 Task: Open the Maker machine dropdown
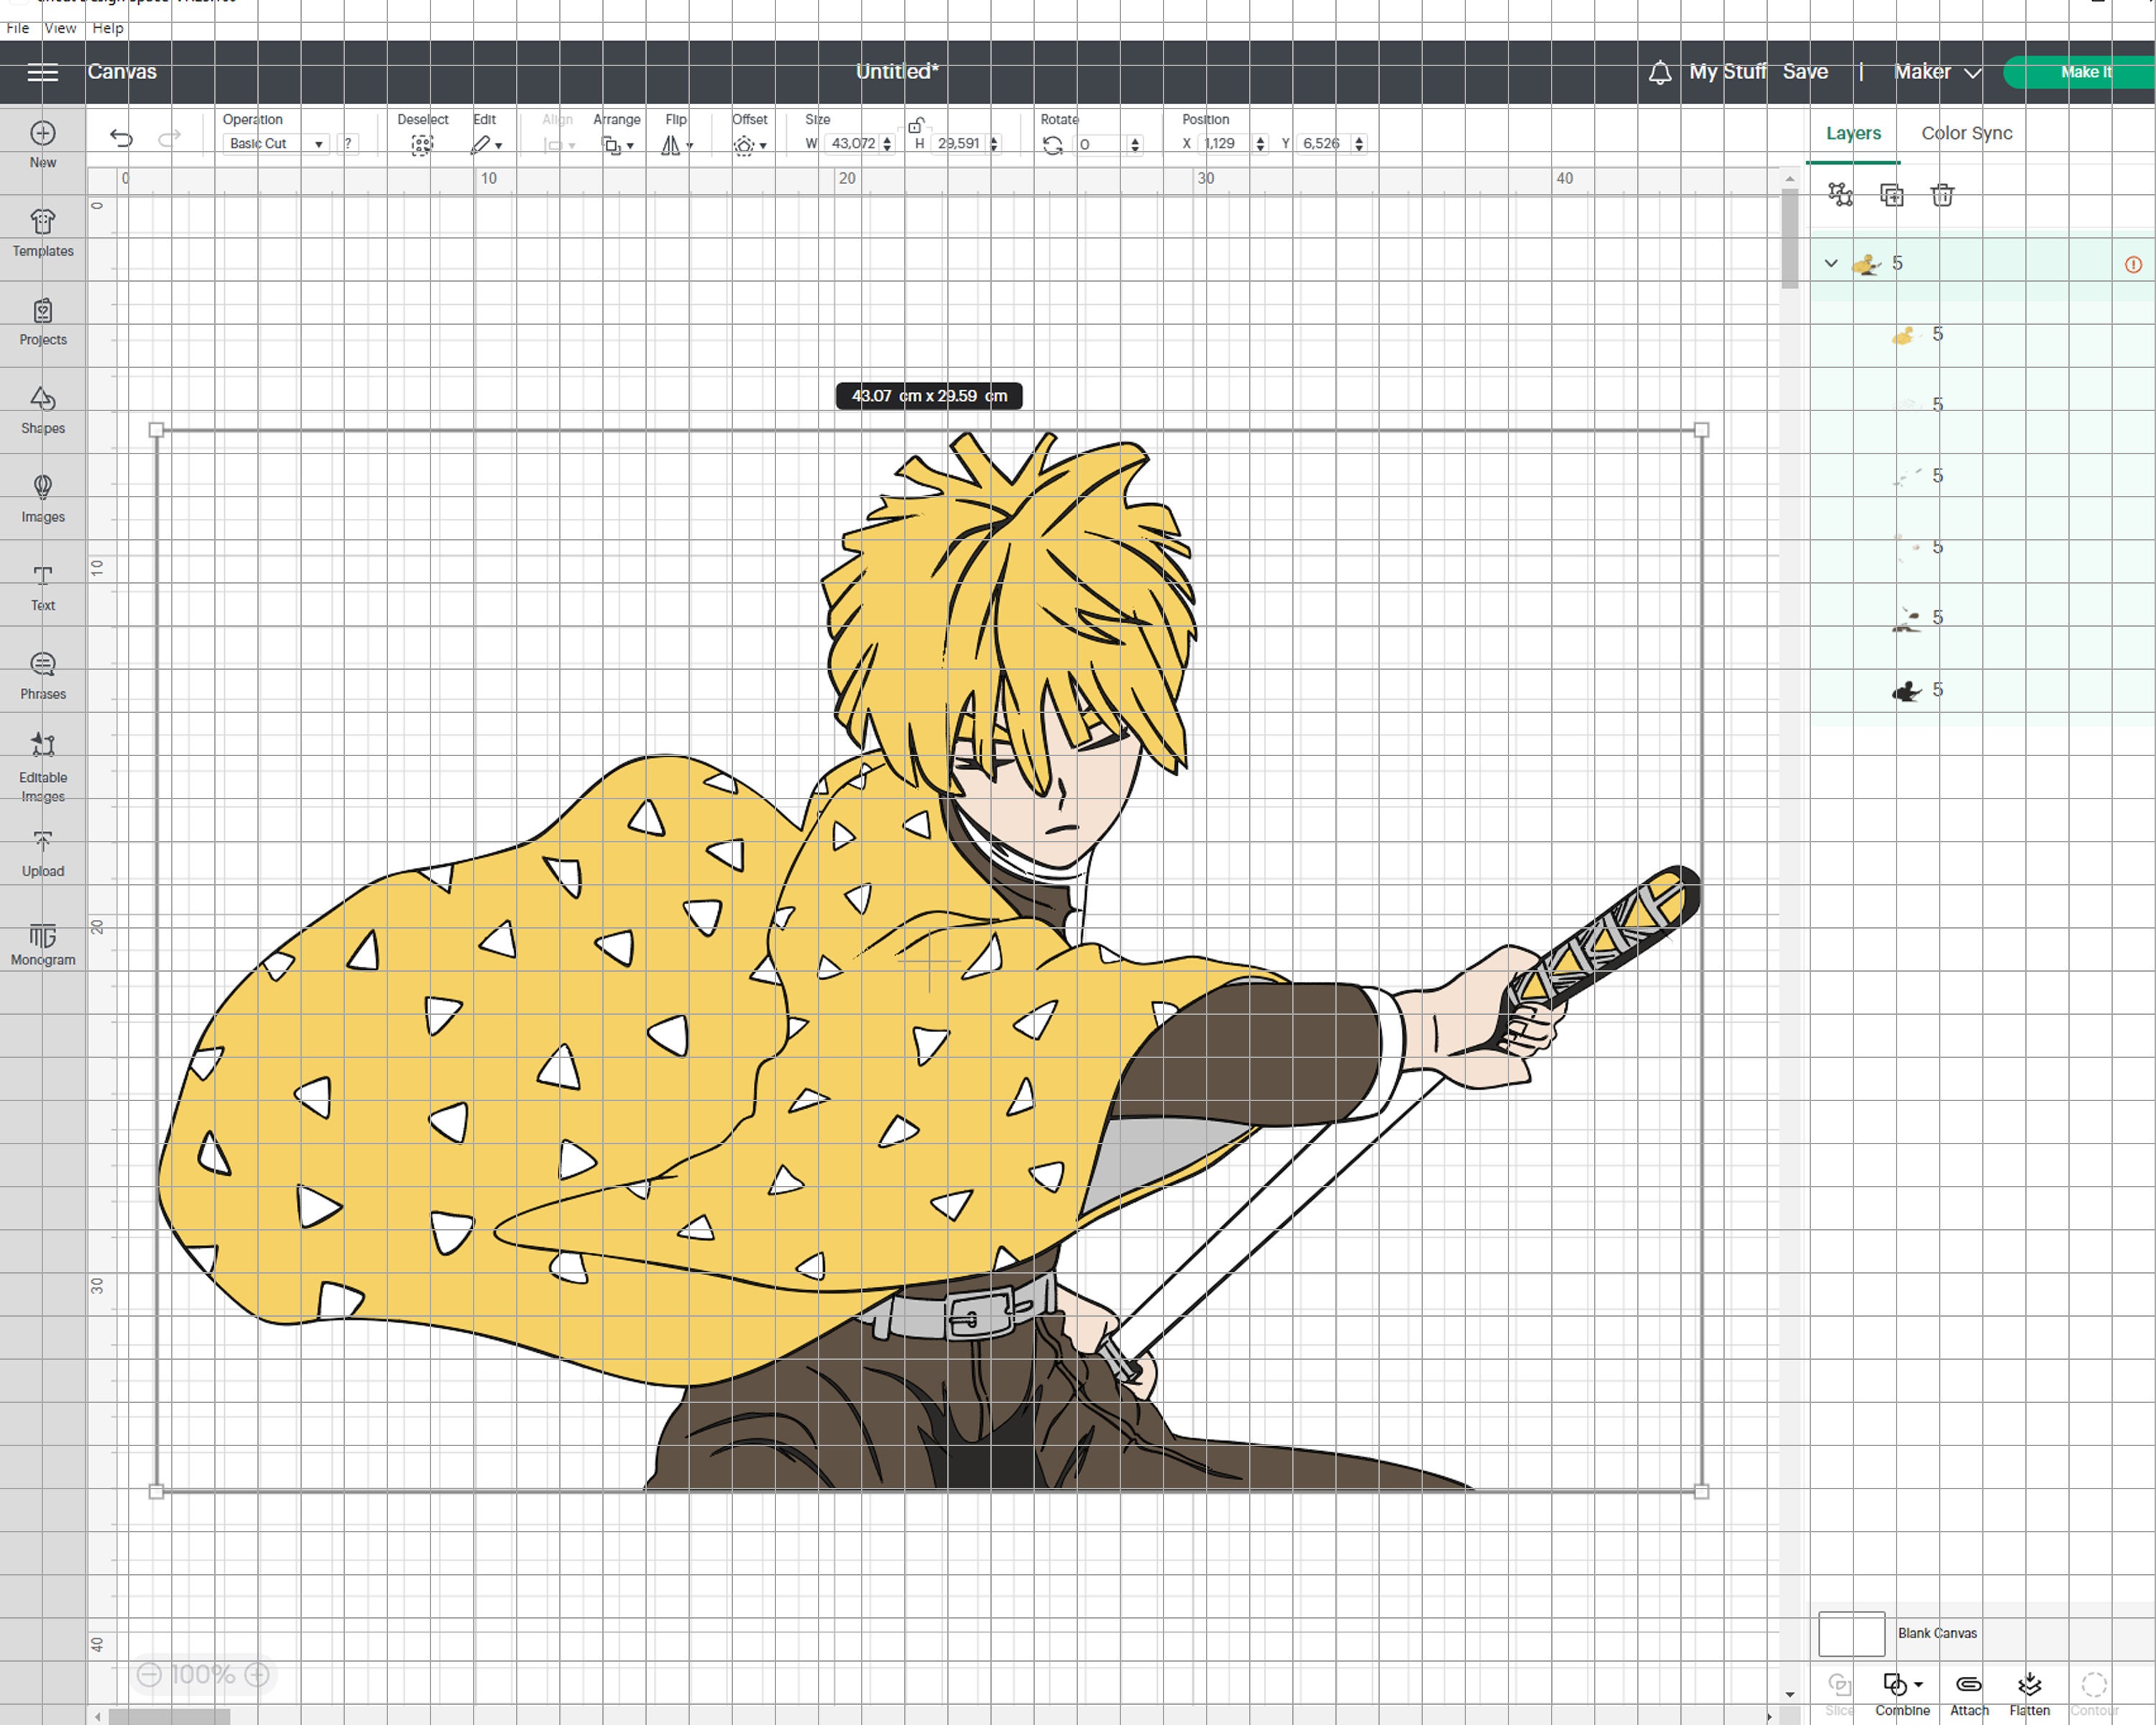click(x=1937, y=72)
